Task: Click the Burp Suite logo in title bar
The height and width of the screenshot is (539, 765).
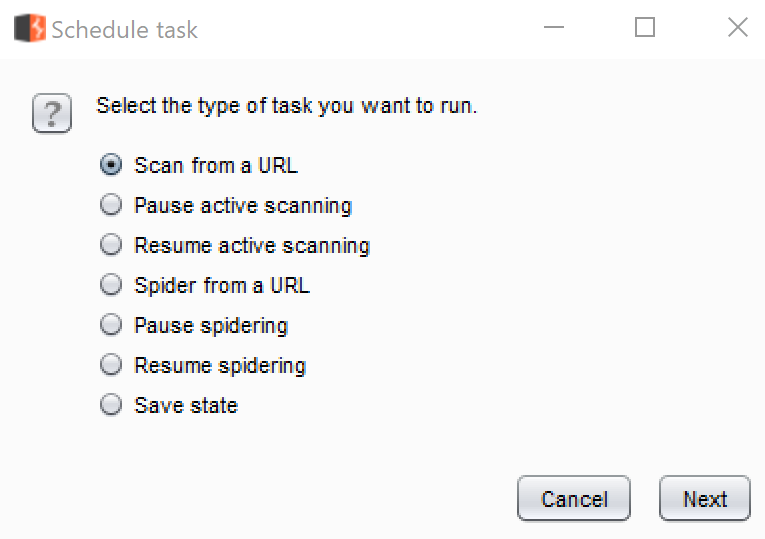Action: [30, 28]
